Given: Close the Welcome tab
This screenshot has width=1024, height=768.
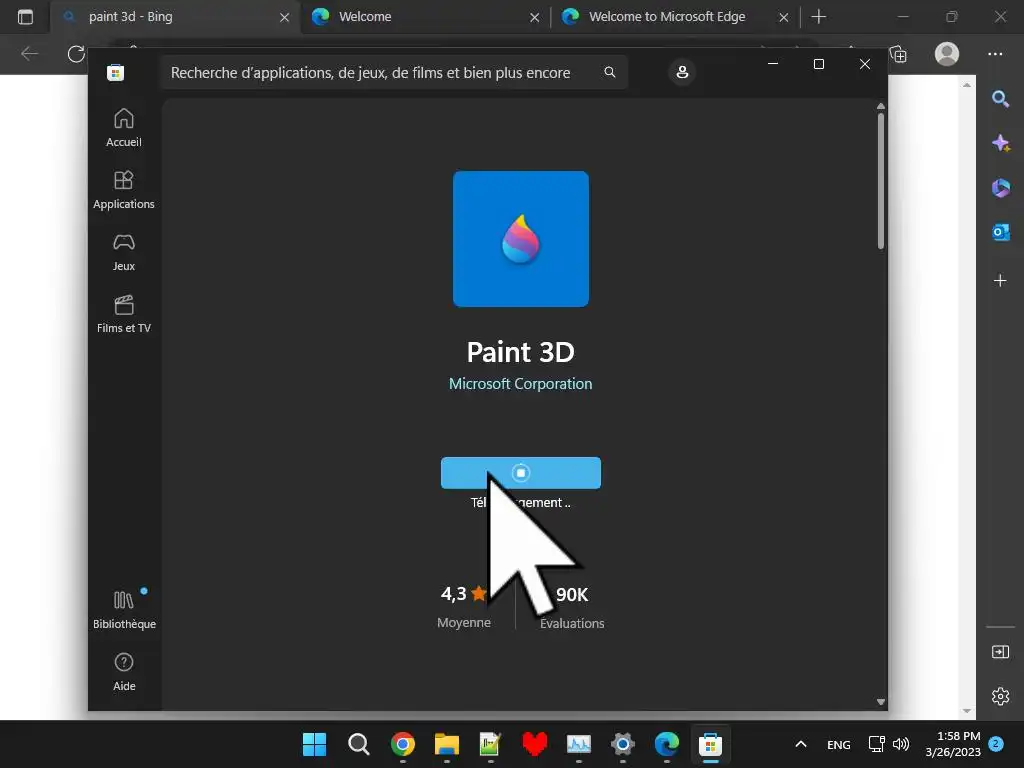Looking at the screenshot, I should point(534,18).
